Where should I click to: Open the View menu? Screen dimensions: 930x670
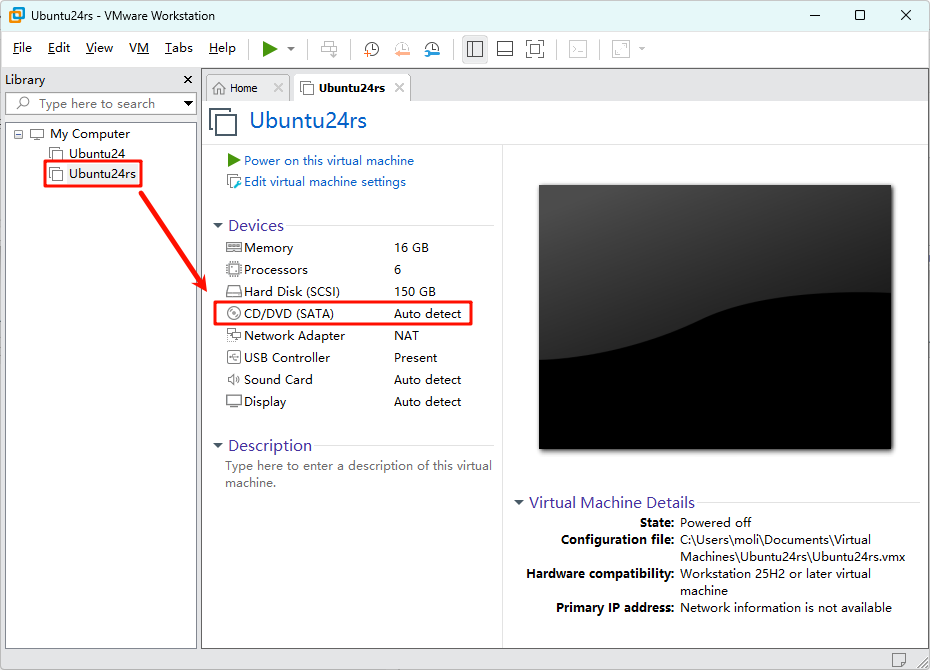tap(99, 47)
